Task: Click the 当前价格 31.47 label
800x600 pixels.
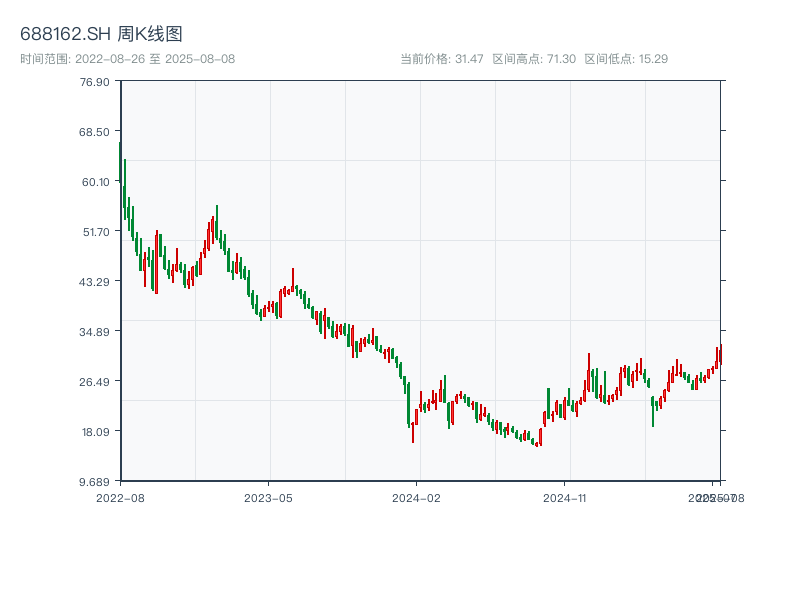Action: click(x=442, y=59)
